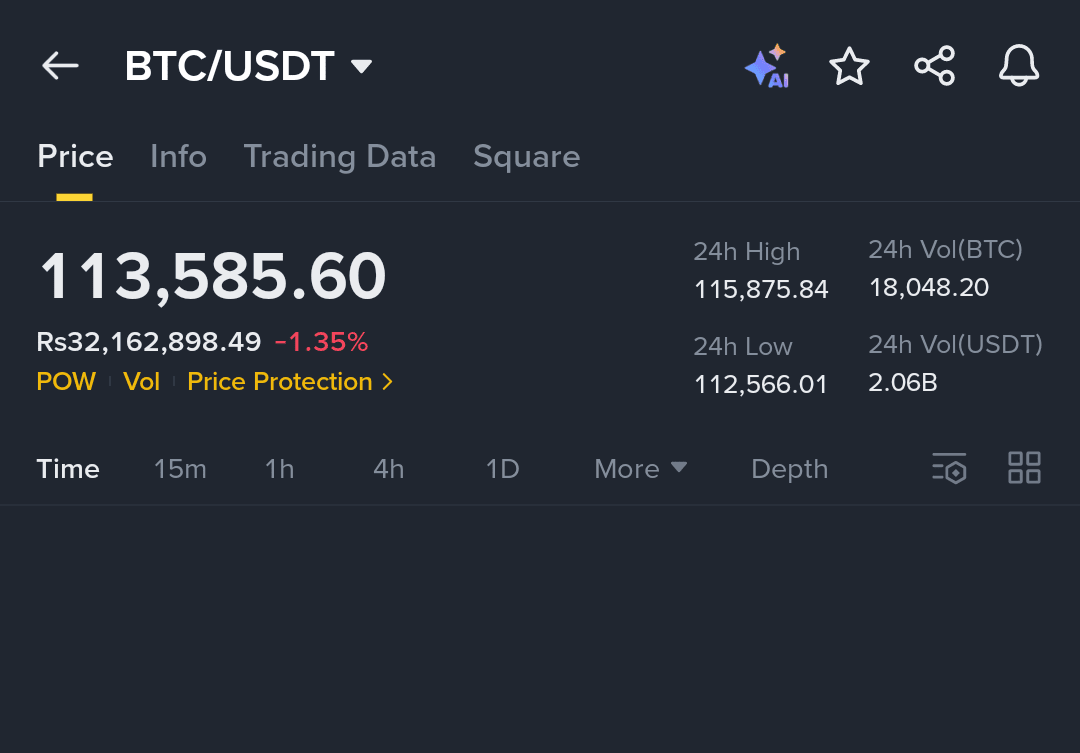Open the AI assistant sparkle icon
1080x753 pixels.
click(766, 67)
